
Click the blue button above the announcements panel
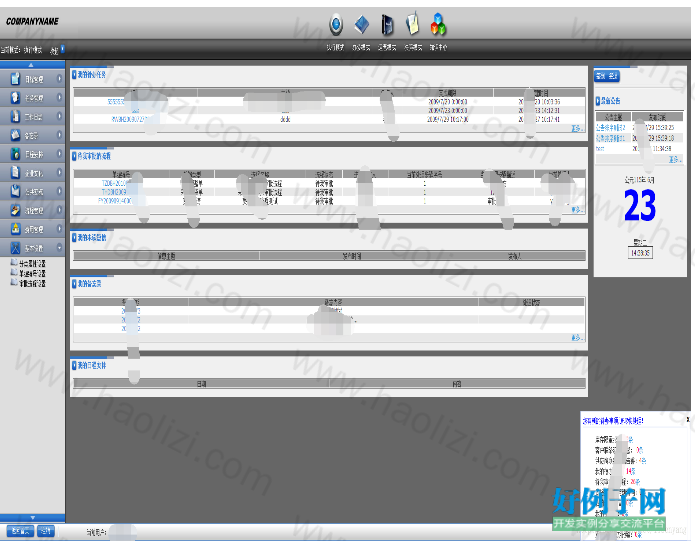tap(607, 76)
